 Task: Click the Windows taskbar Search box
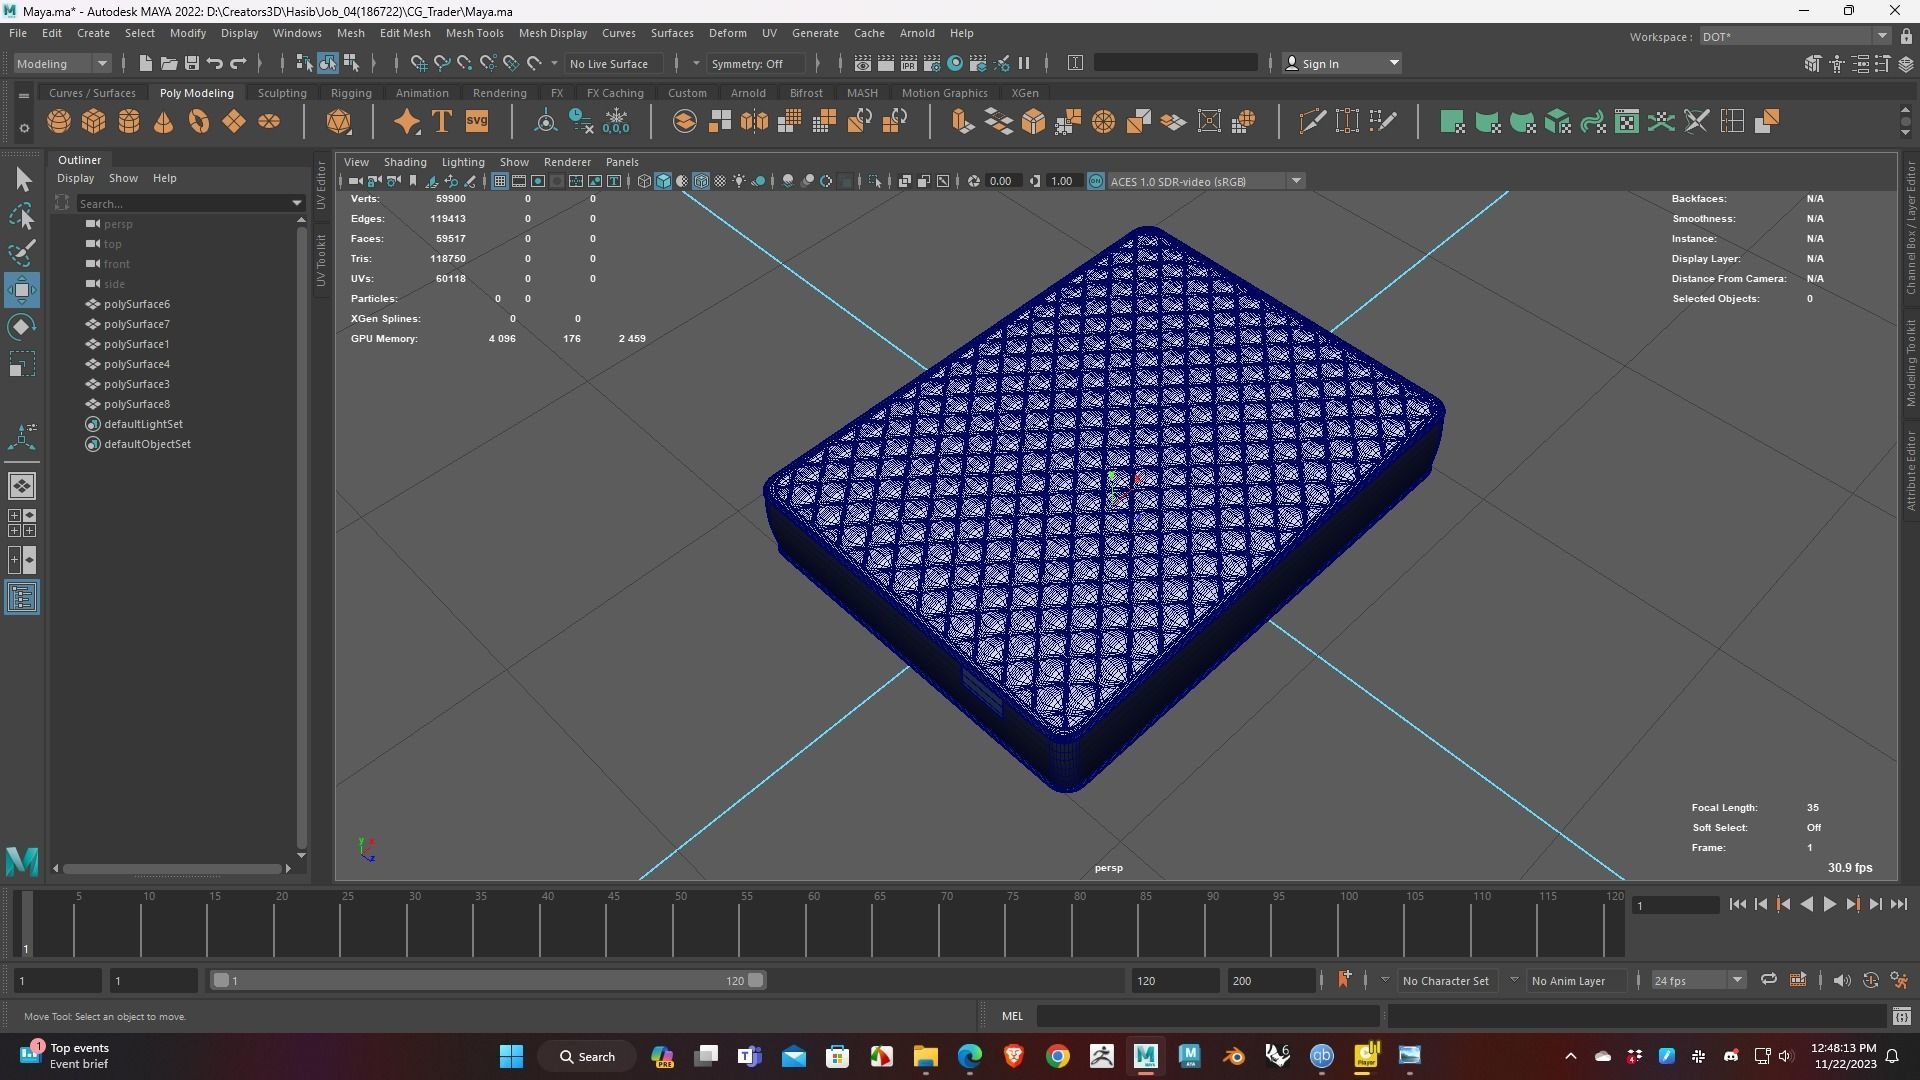587,1056
